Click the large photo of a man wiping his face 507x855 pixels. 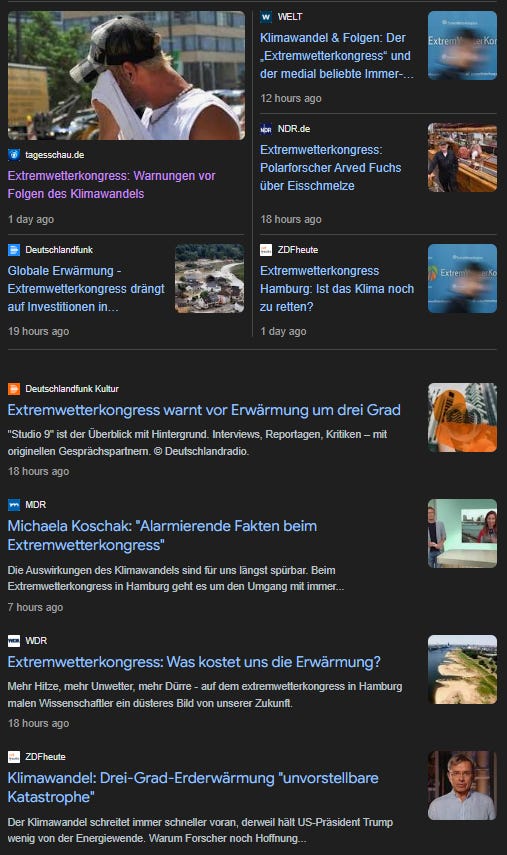[126, 75]
